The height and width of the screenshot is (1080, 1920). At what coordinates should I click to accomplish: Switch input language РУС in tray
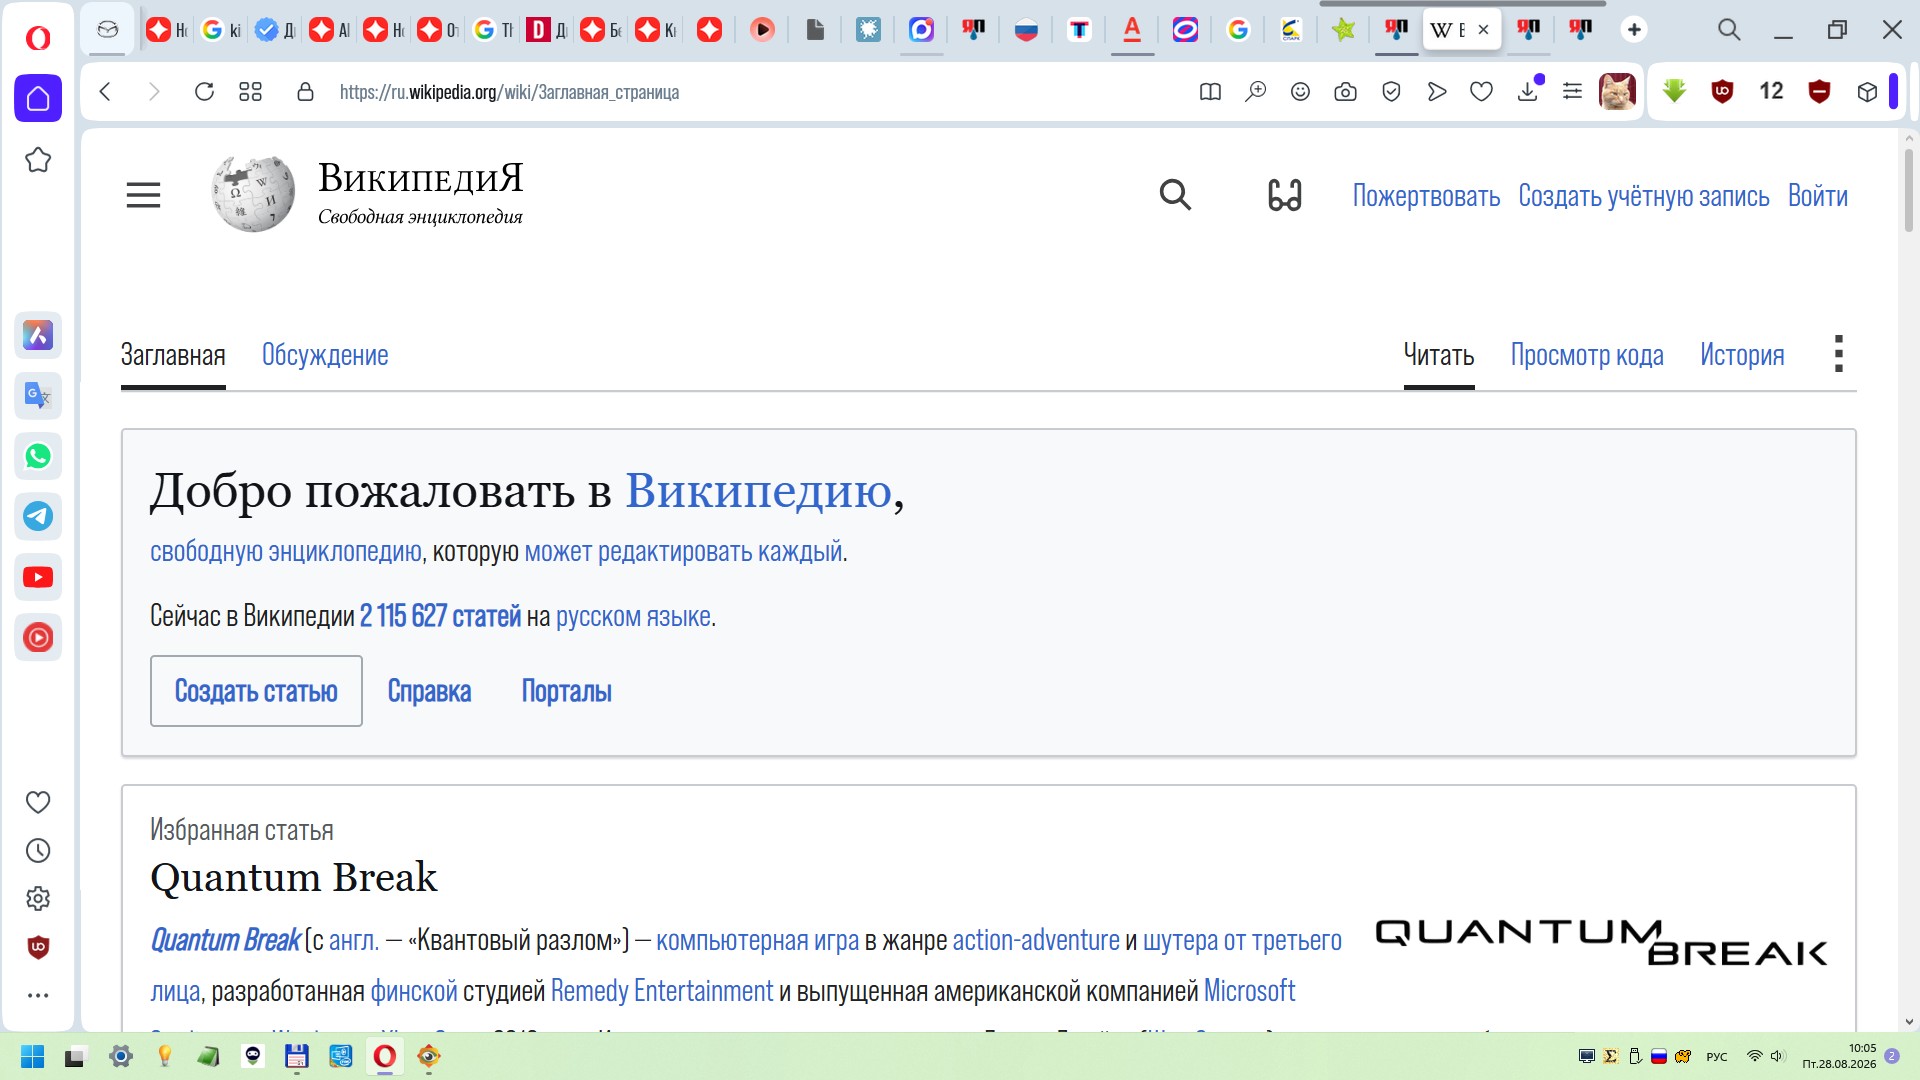pyautogui.click(x=1716, y=1057)
